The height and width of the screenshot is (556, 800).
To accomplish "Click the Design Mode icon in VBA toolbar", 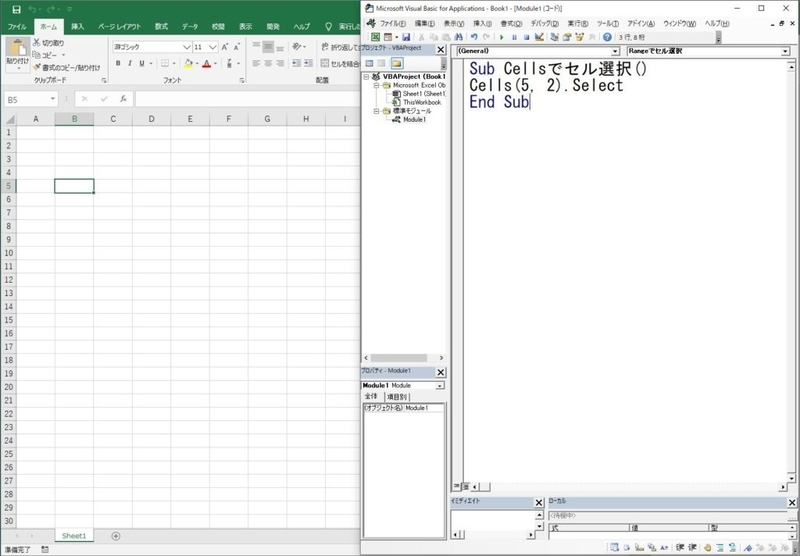I will click(x=539, y=37).
